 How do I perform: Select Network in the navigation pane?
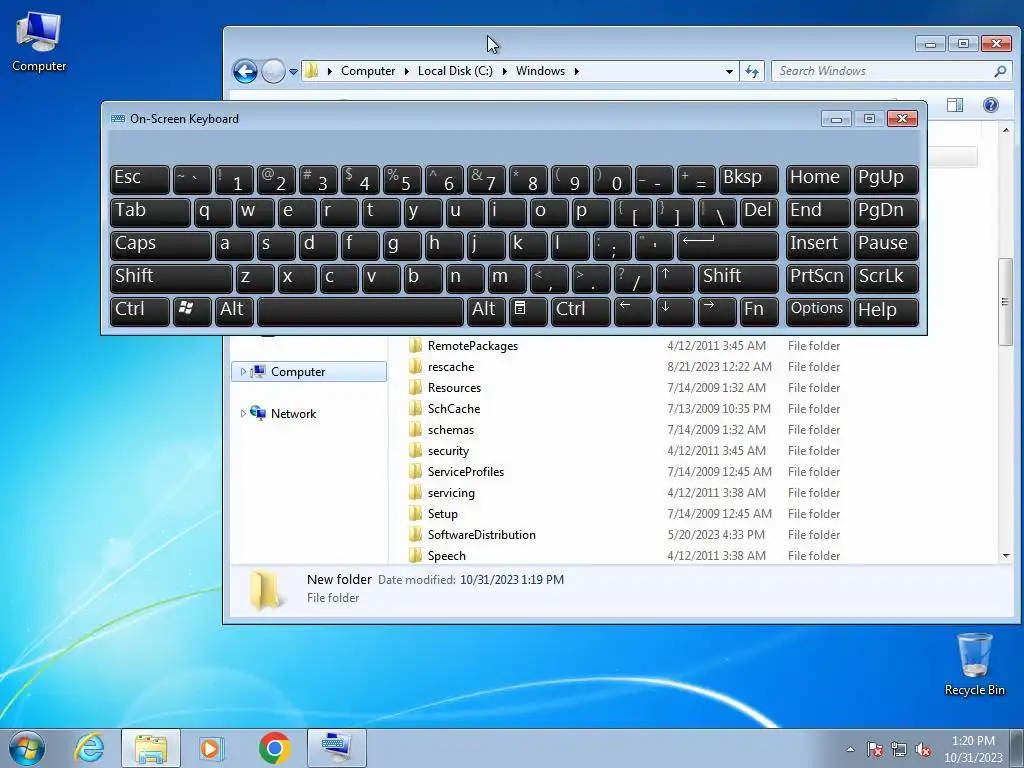click(x=293, y=413)
